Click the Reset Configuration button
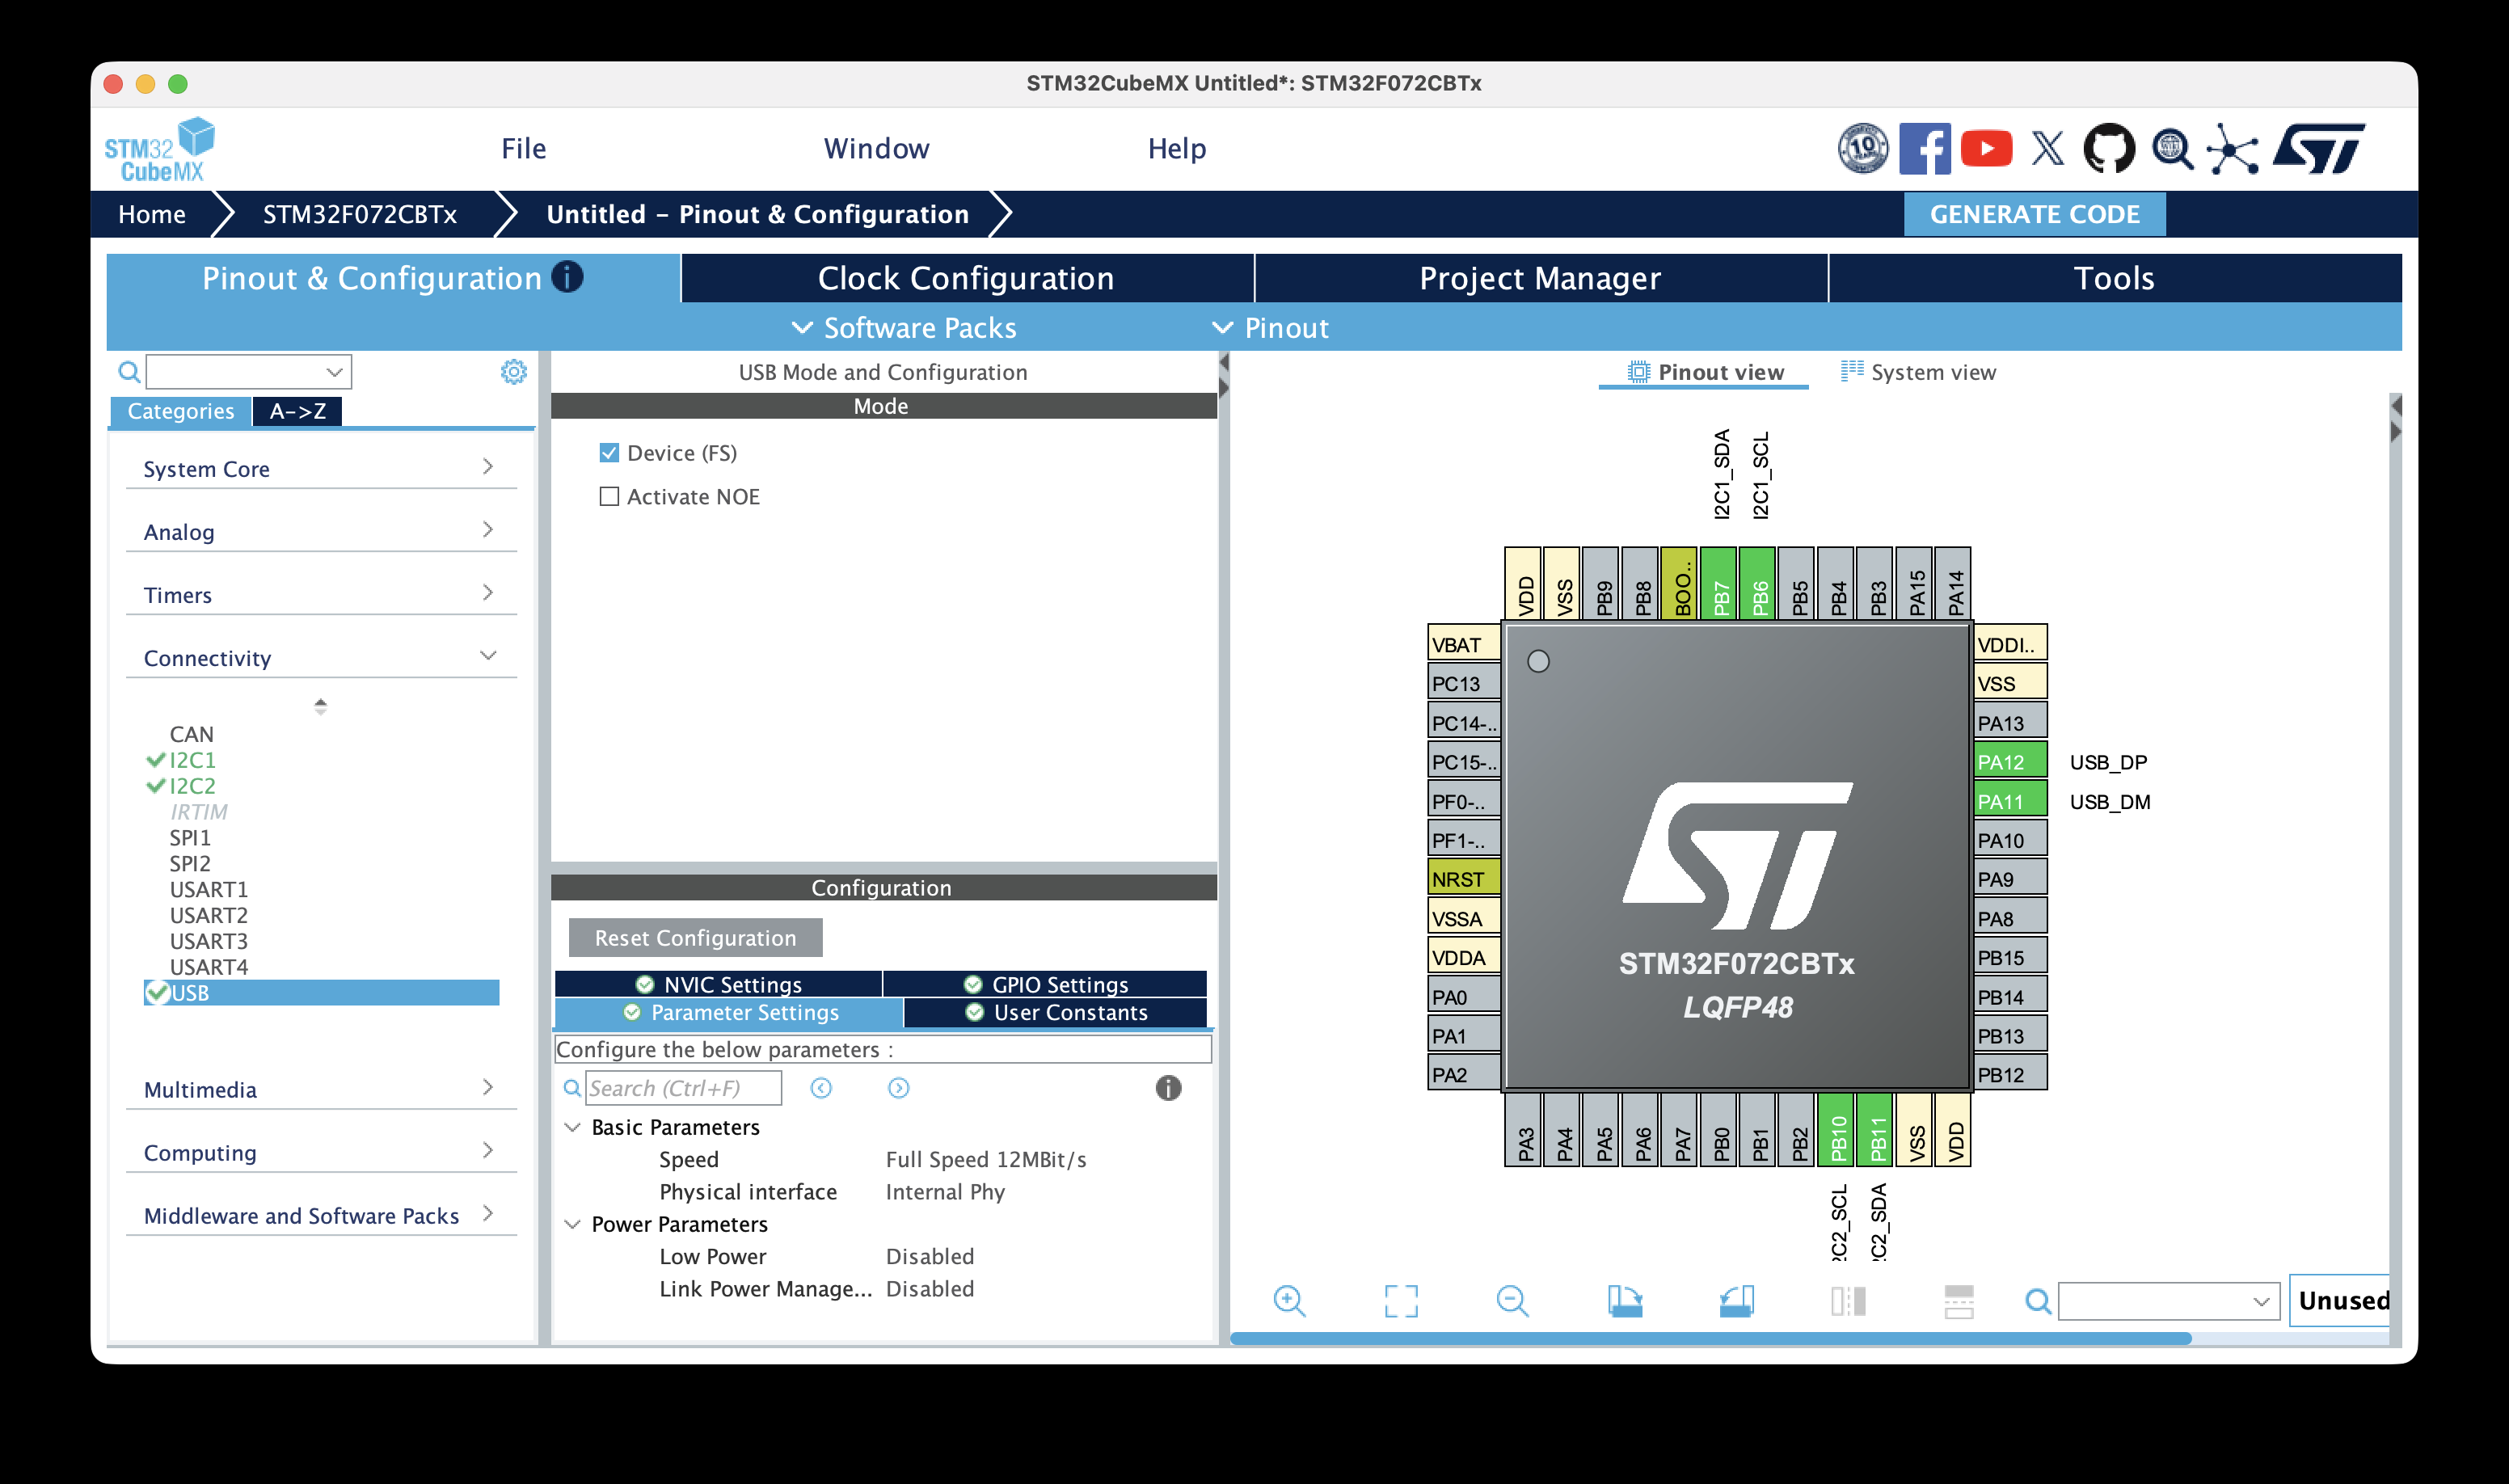Viewport: 2509px width, 1484px height. point(695,938)
